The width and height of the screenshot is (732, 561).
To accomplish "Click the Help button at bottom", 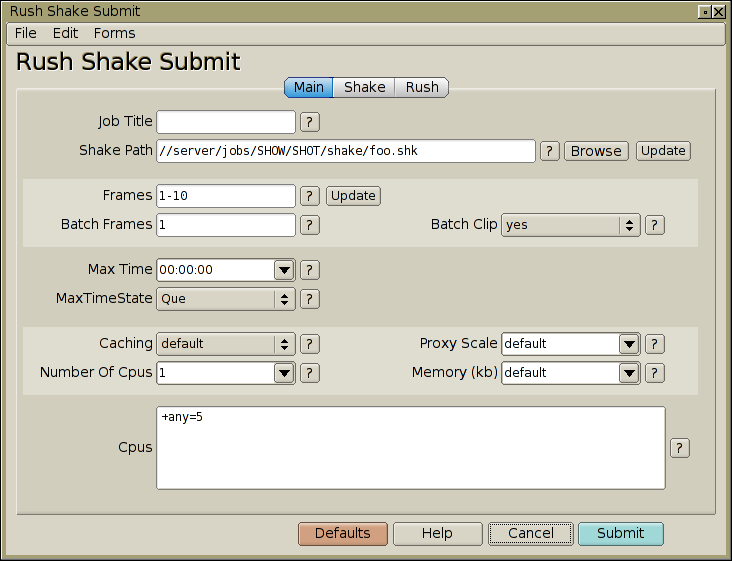I will 437,533.
